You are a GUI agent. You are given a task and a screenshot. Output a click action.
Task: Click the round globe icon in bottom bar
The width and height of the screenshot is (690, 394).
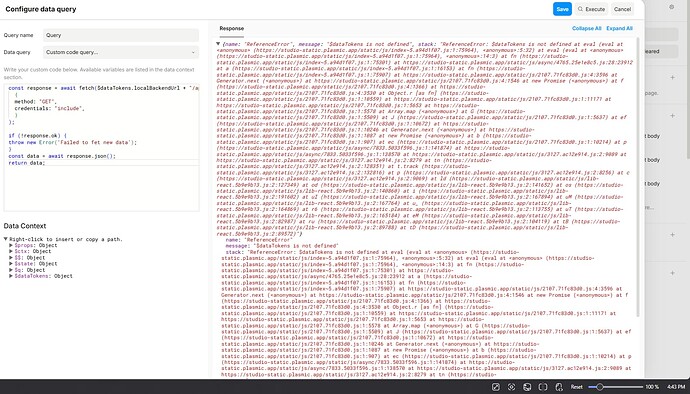point(527,387)
